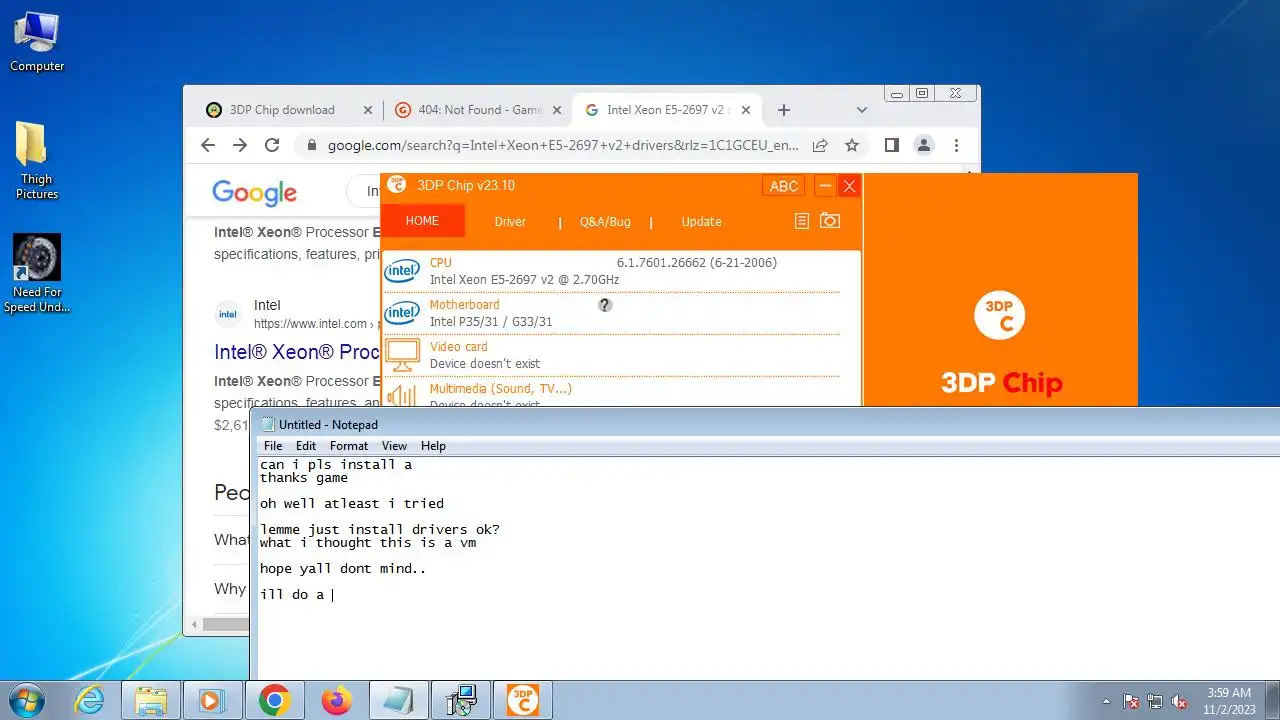
Task: Close the 3DP Chip download tab
Action: pos(367,110)
